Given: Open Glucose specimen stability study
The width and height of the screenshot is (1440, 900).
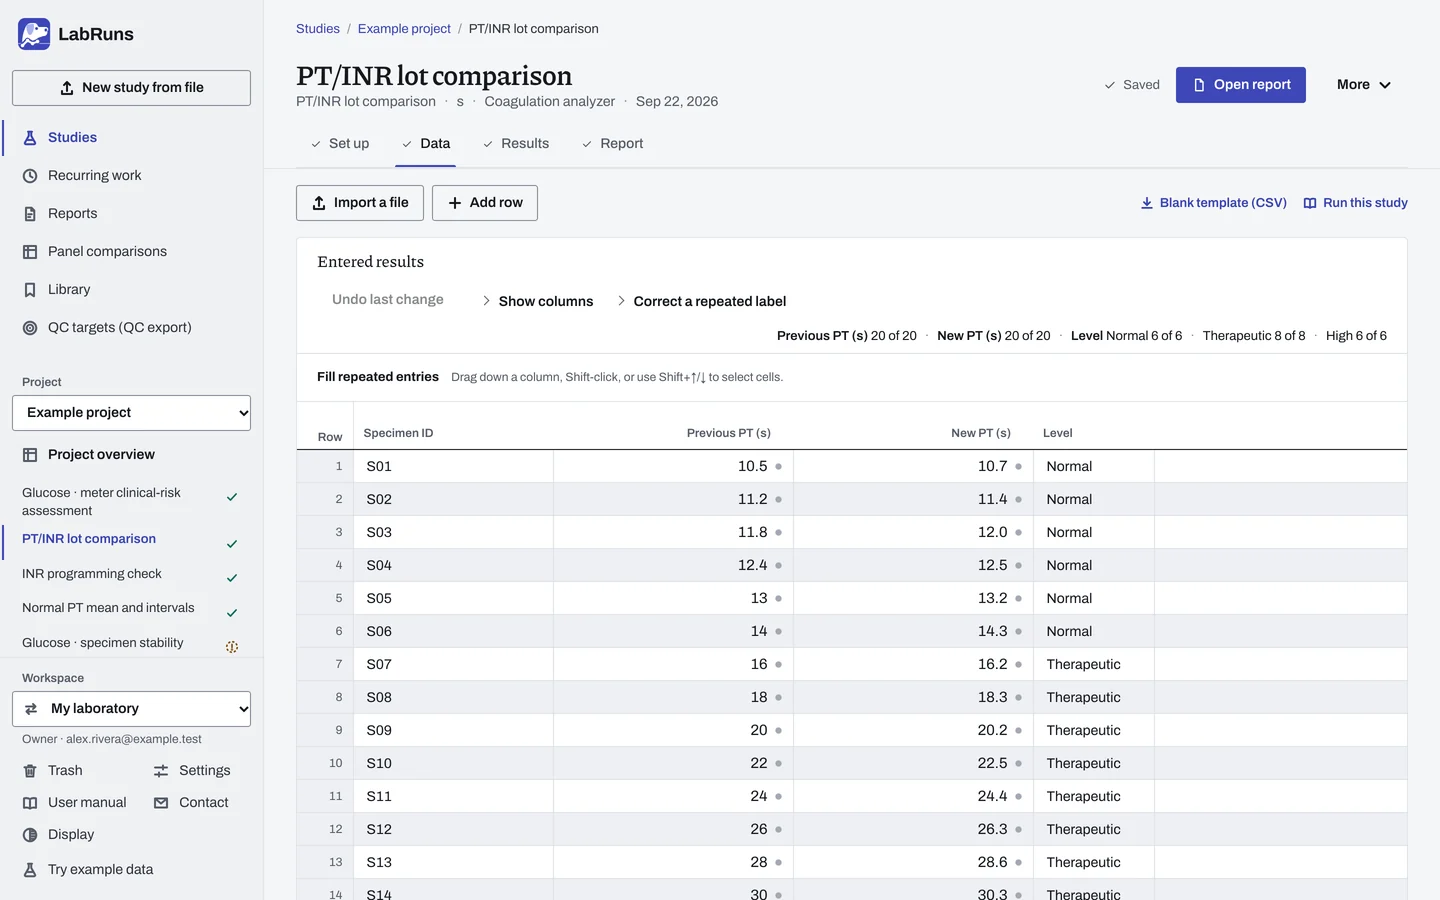Looking at the screenshot, I should click(131, 644).
